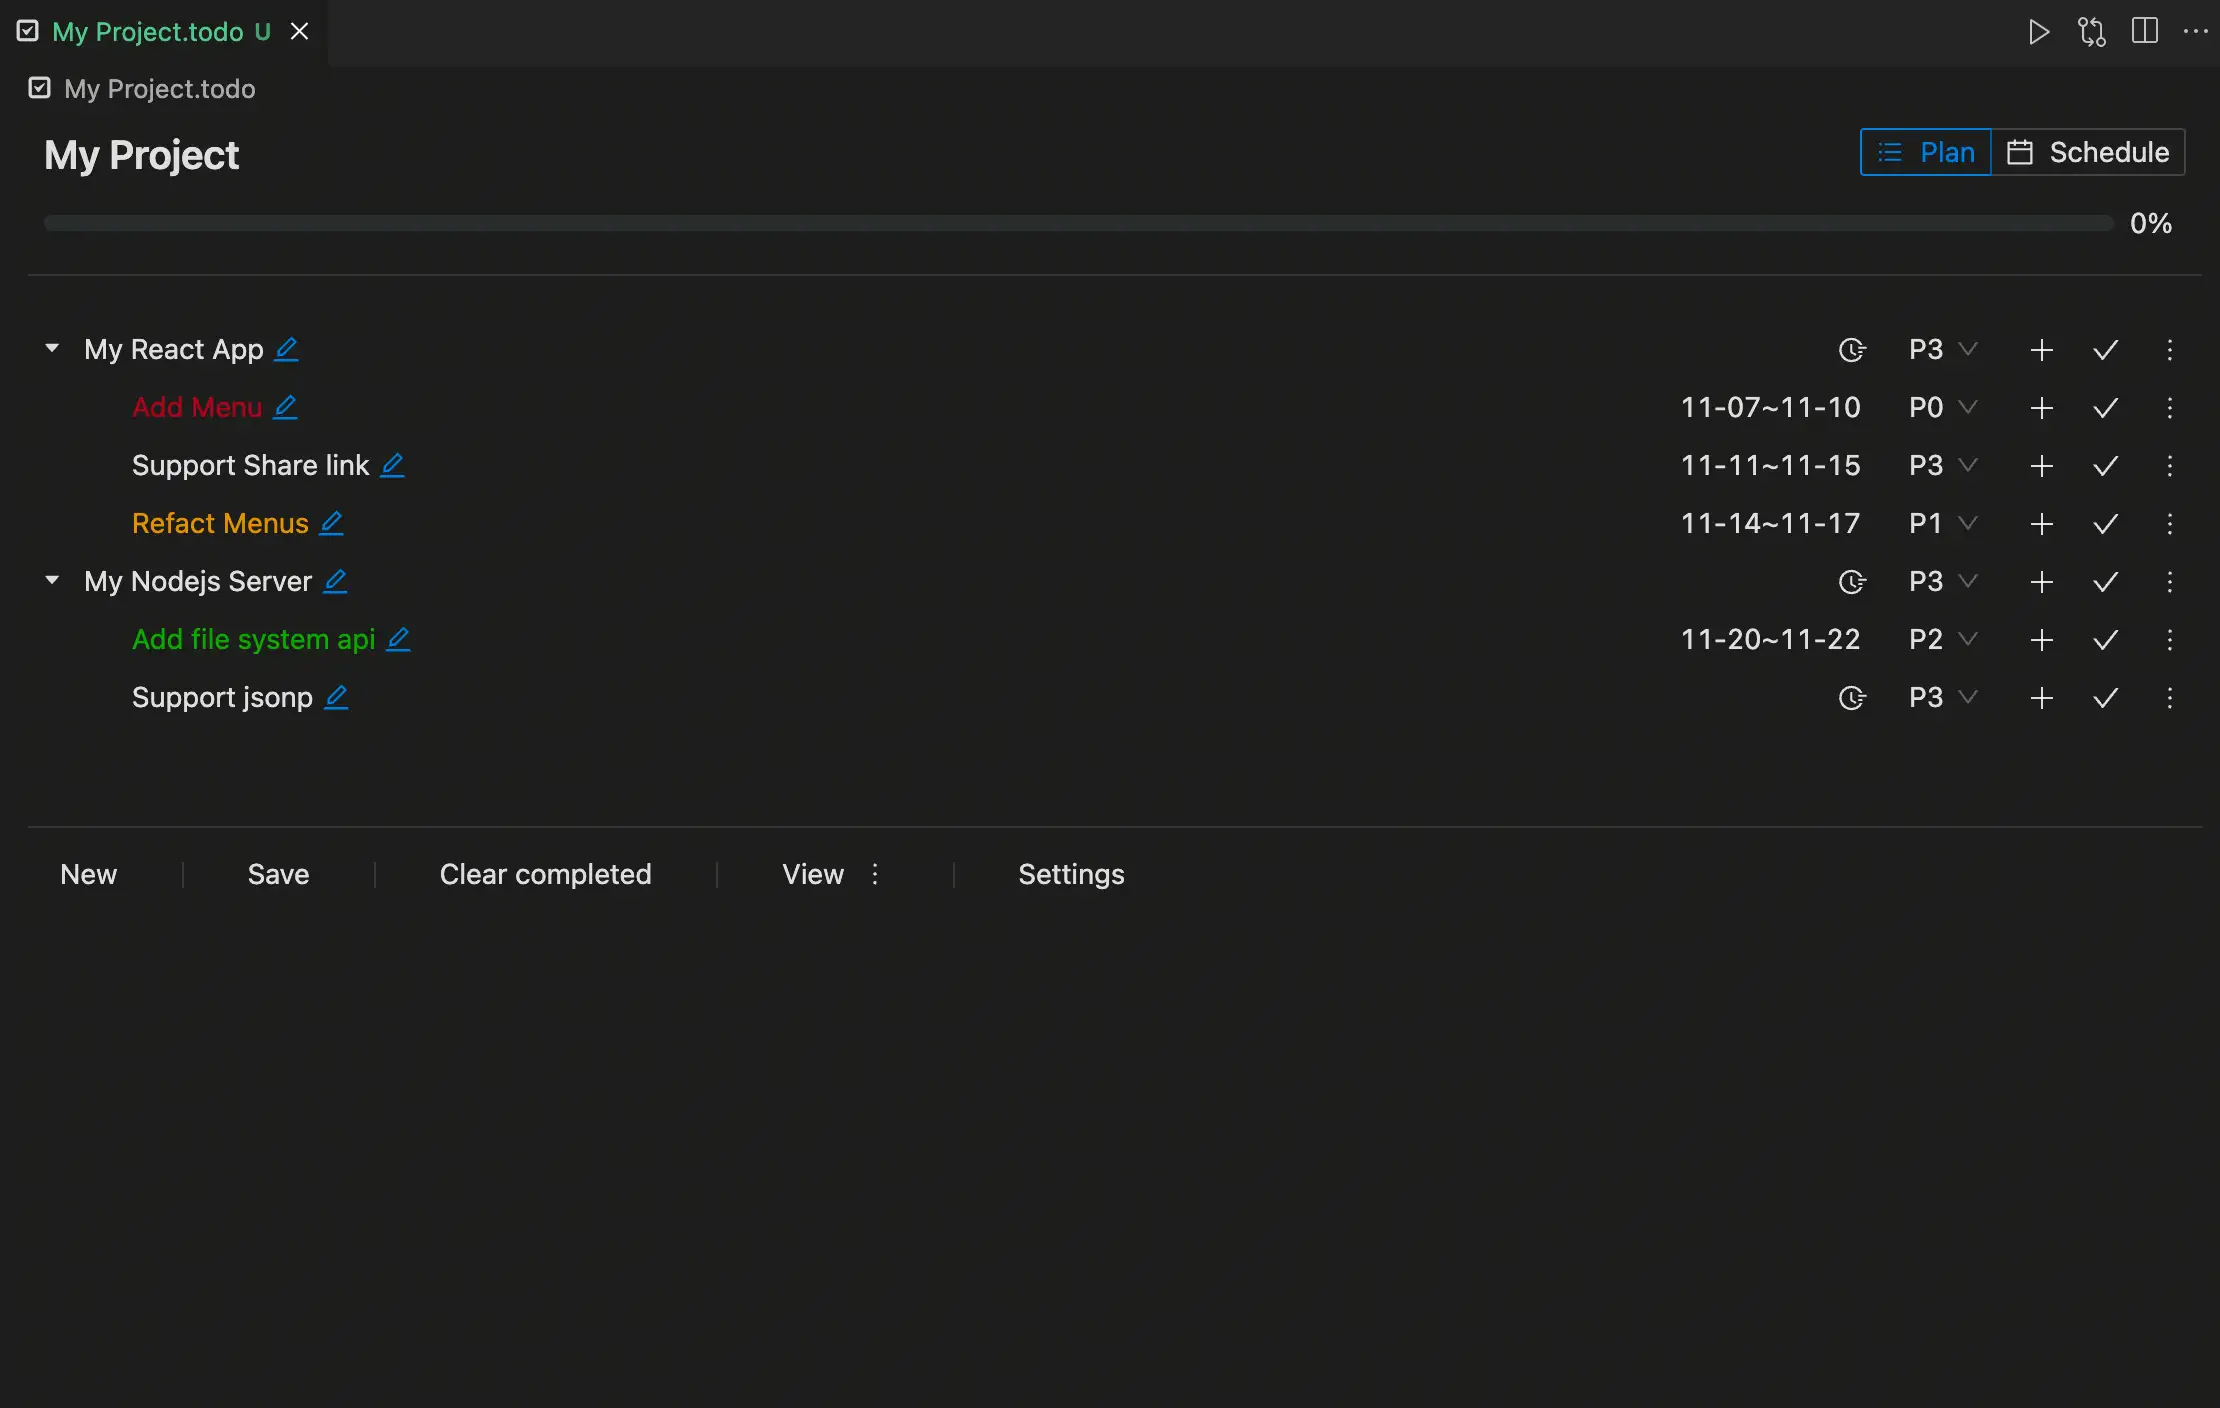Open the source control compare changes icon
2220x1408 pixels.
click(x=2091, y=32)
